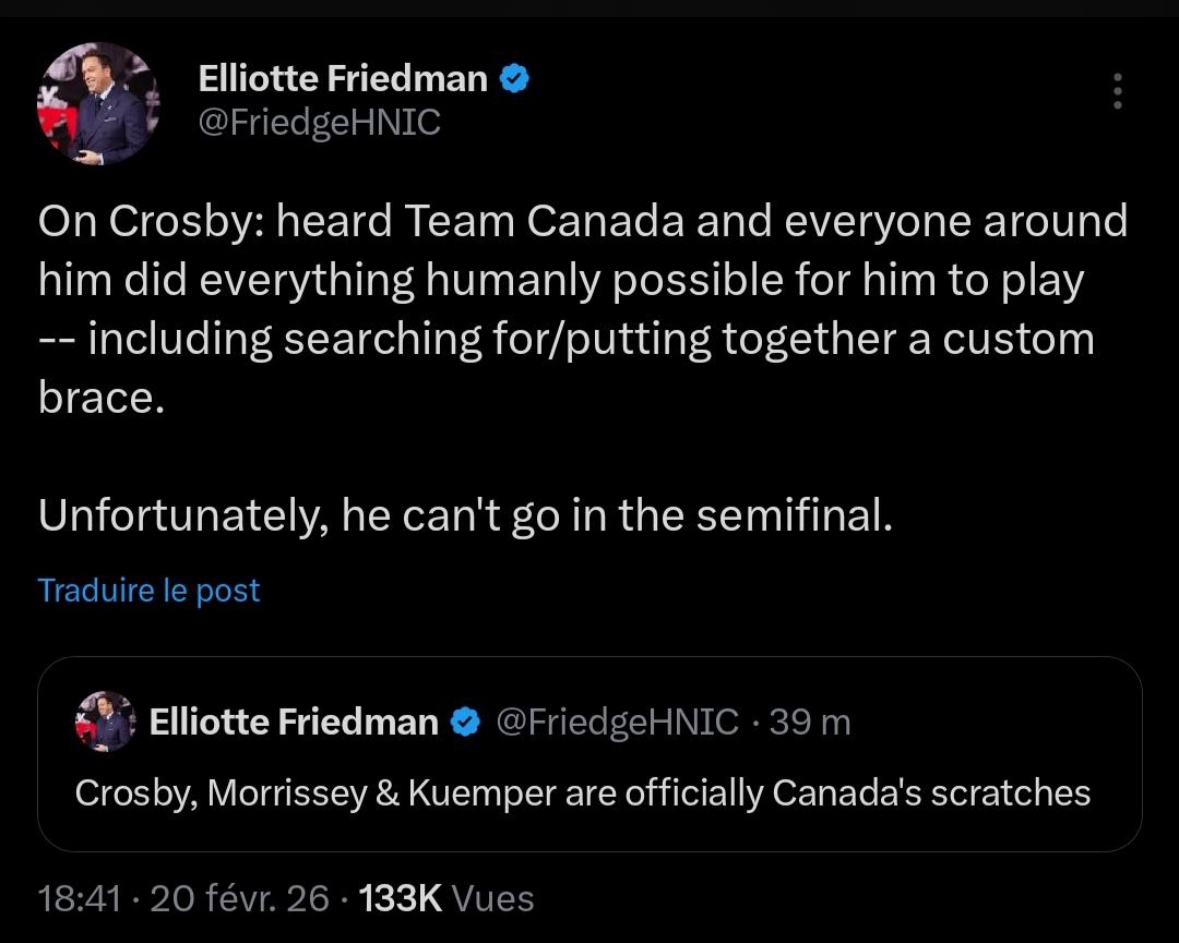
Task: Click the verified badge inside the quoted post
Action: 465,722
